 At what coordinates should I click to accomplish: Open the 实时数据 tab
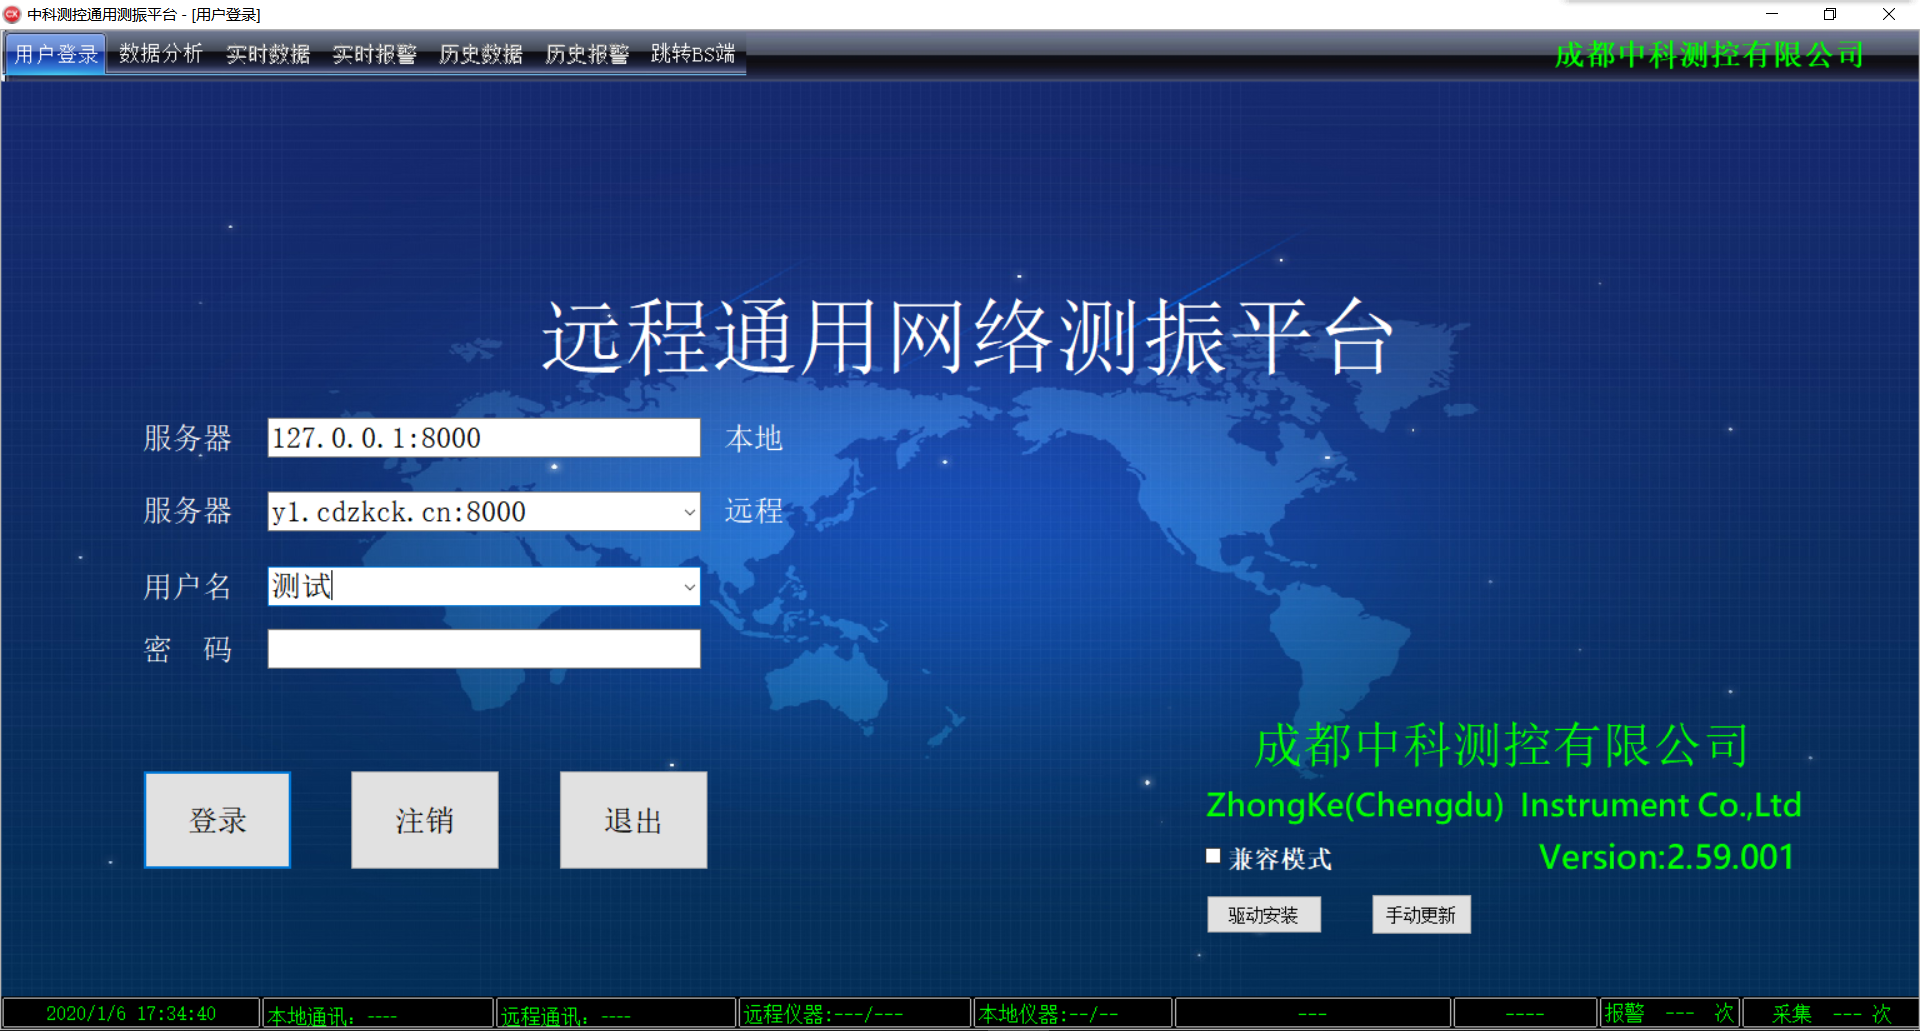pyautogui.click(x=267, y=54)
